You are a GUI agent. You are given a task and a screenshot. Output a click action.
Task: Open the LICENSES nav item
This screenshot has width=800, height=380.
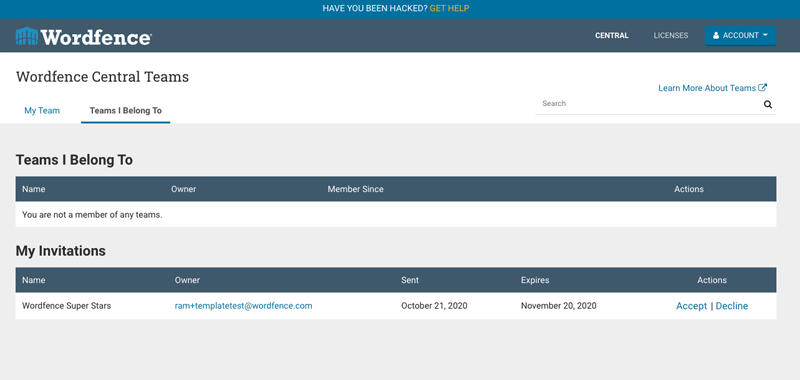point(670,36)
